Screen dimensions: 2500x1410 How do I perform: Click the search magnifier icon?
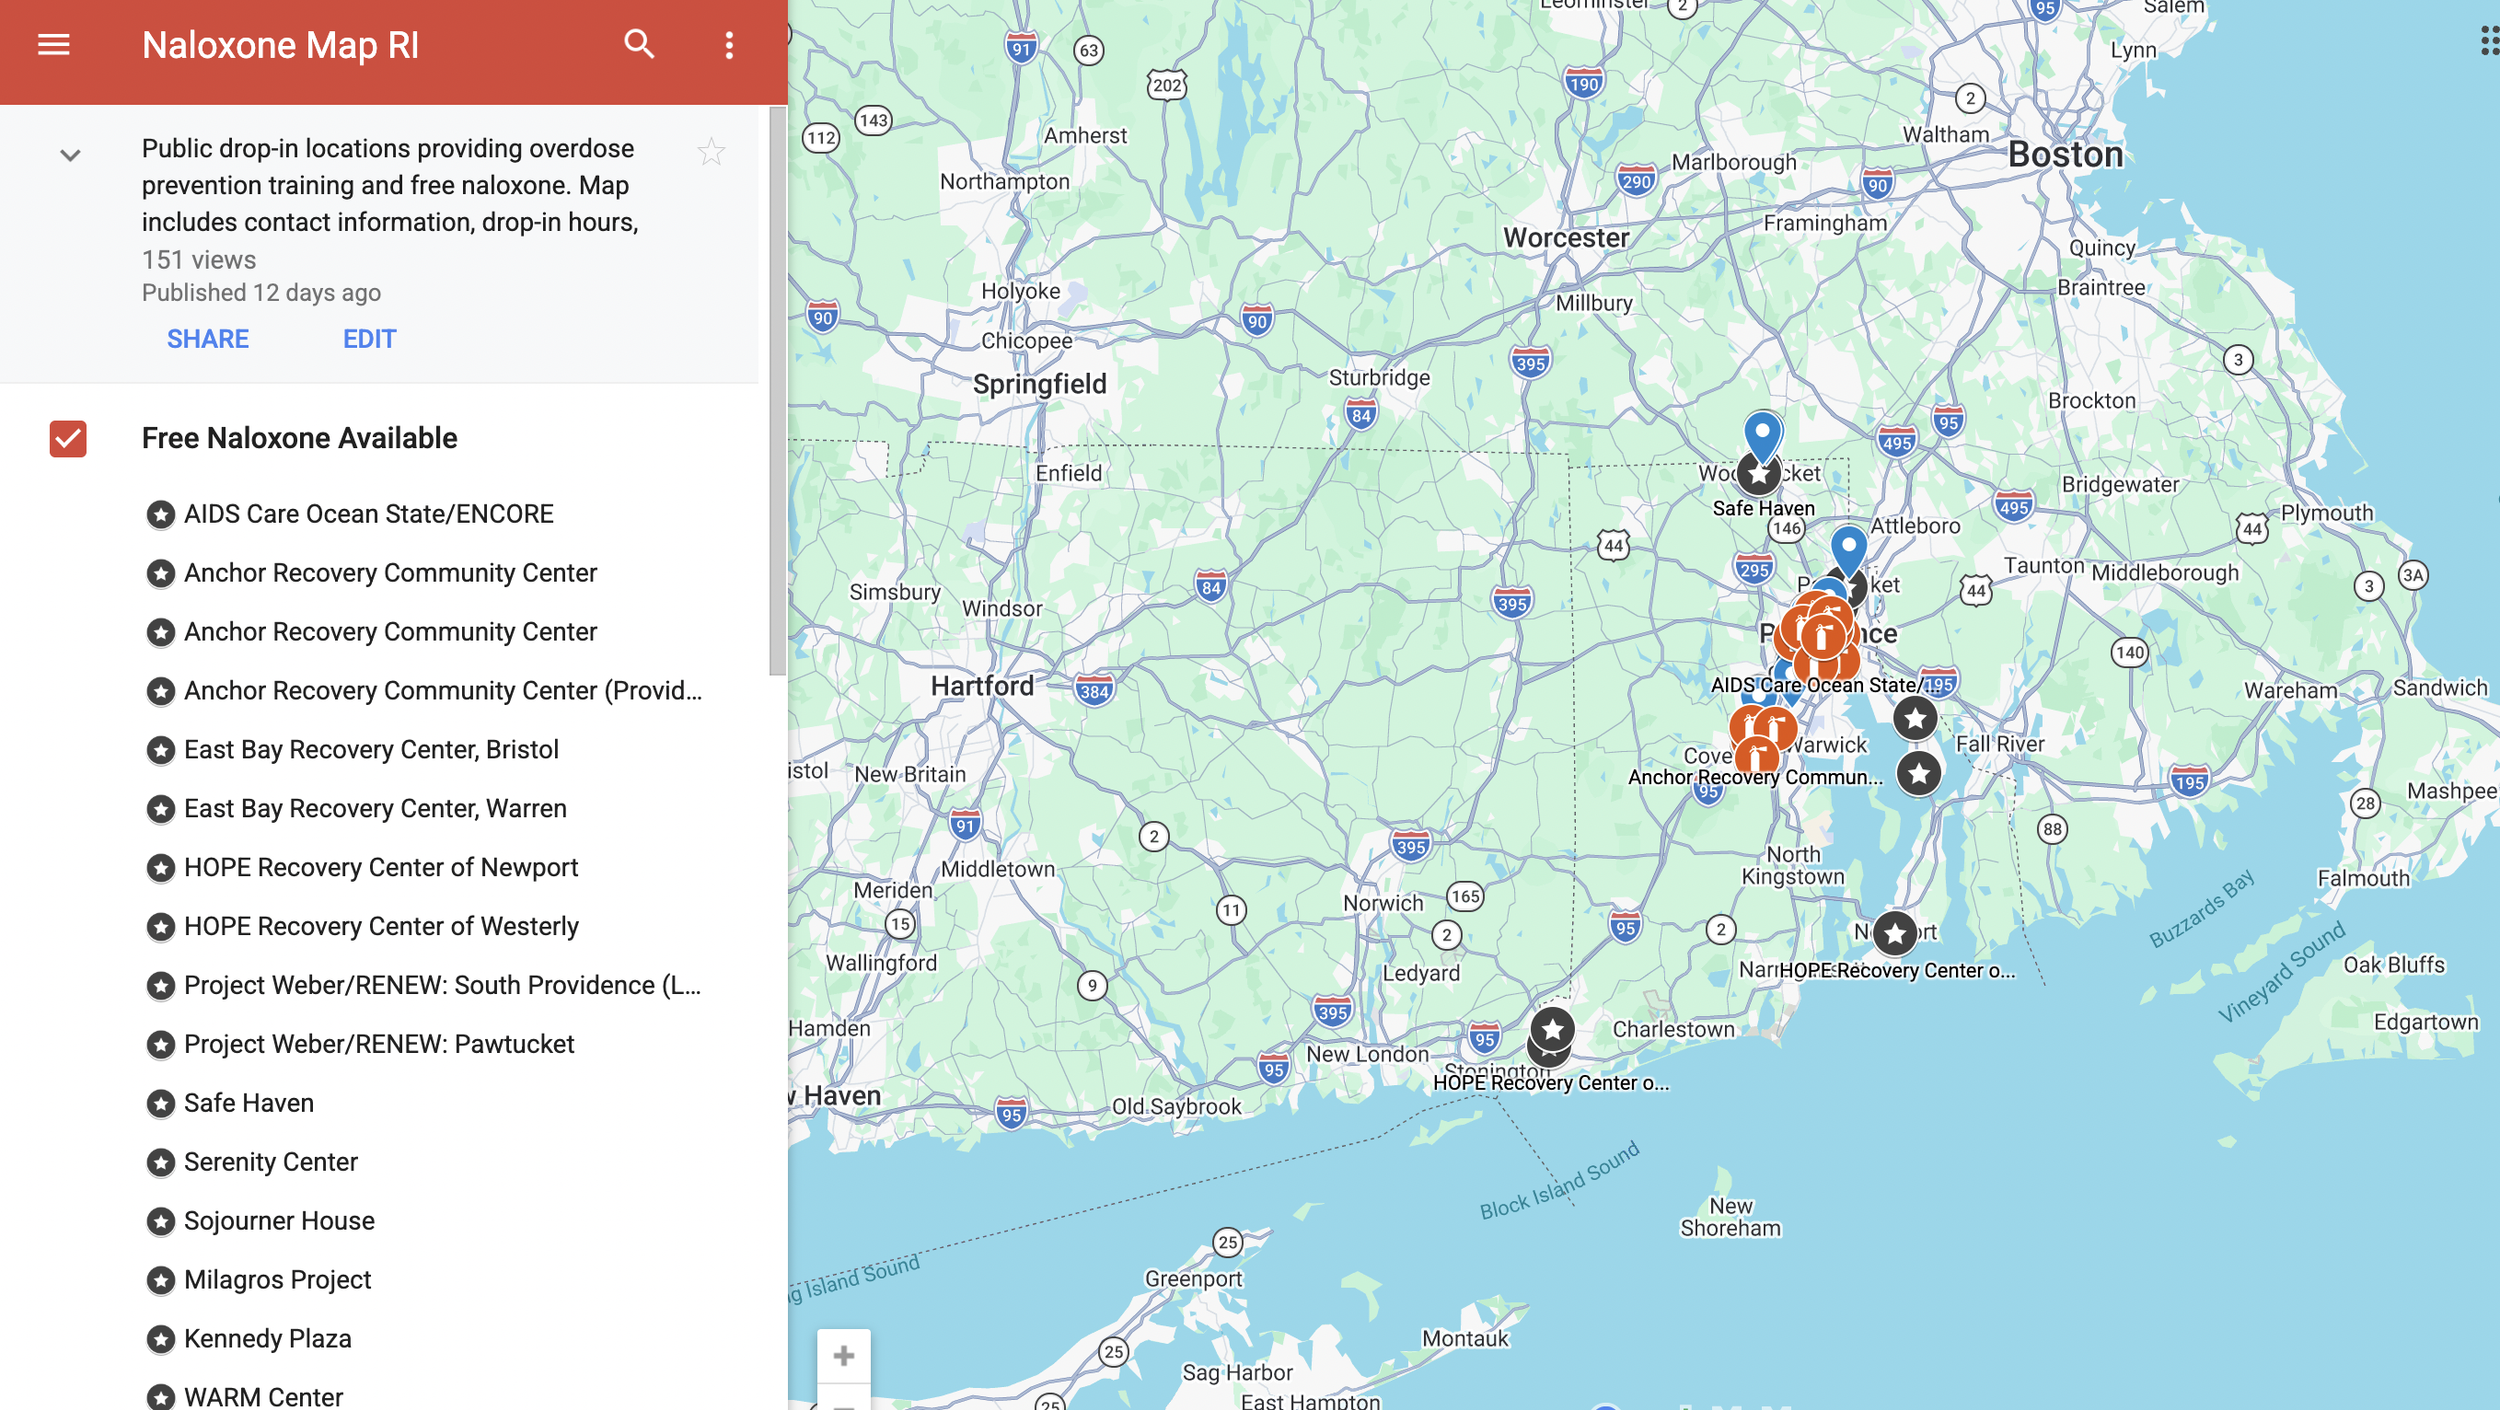(639, 44)
